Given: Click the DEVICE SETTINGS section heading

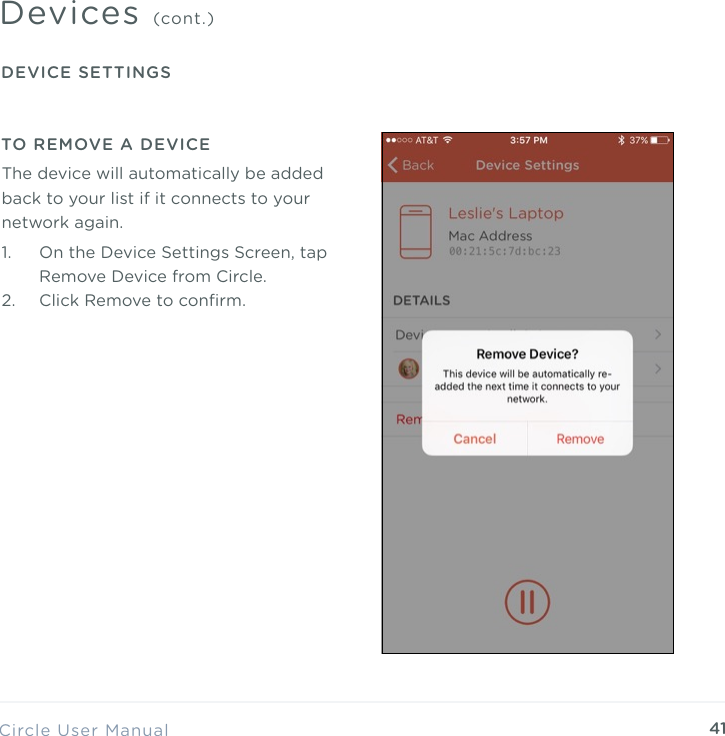Looking at the screenshot, I should tap(86, 72).
